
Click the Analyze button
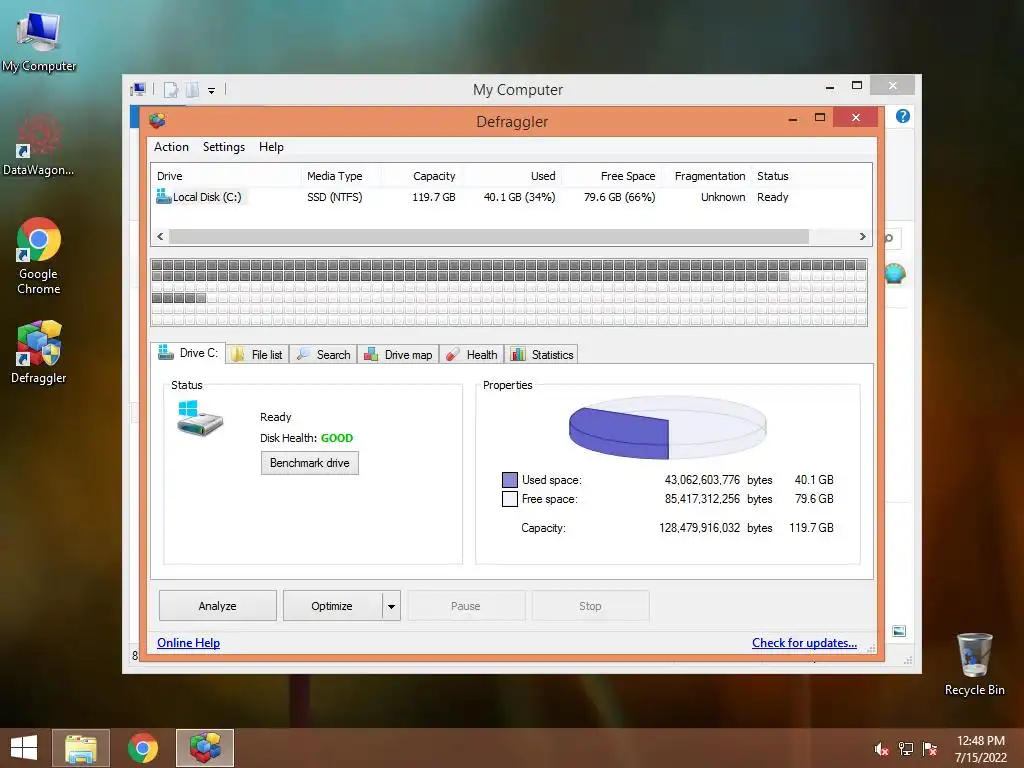(217, 606)
